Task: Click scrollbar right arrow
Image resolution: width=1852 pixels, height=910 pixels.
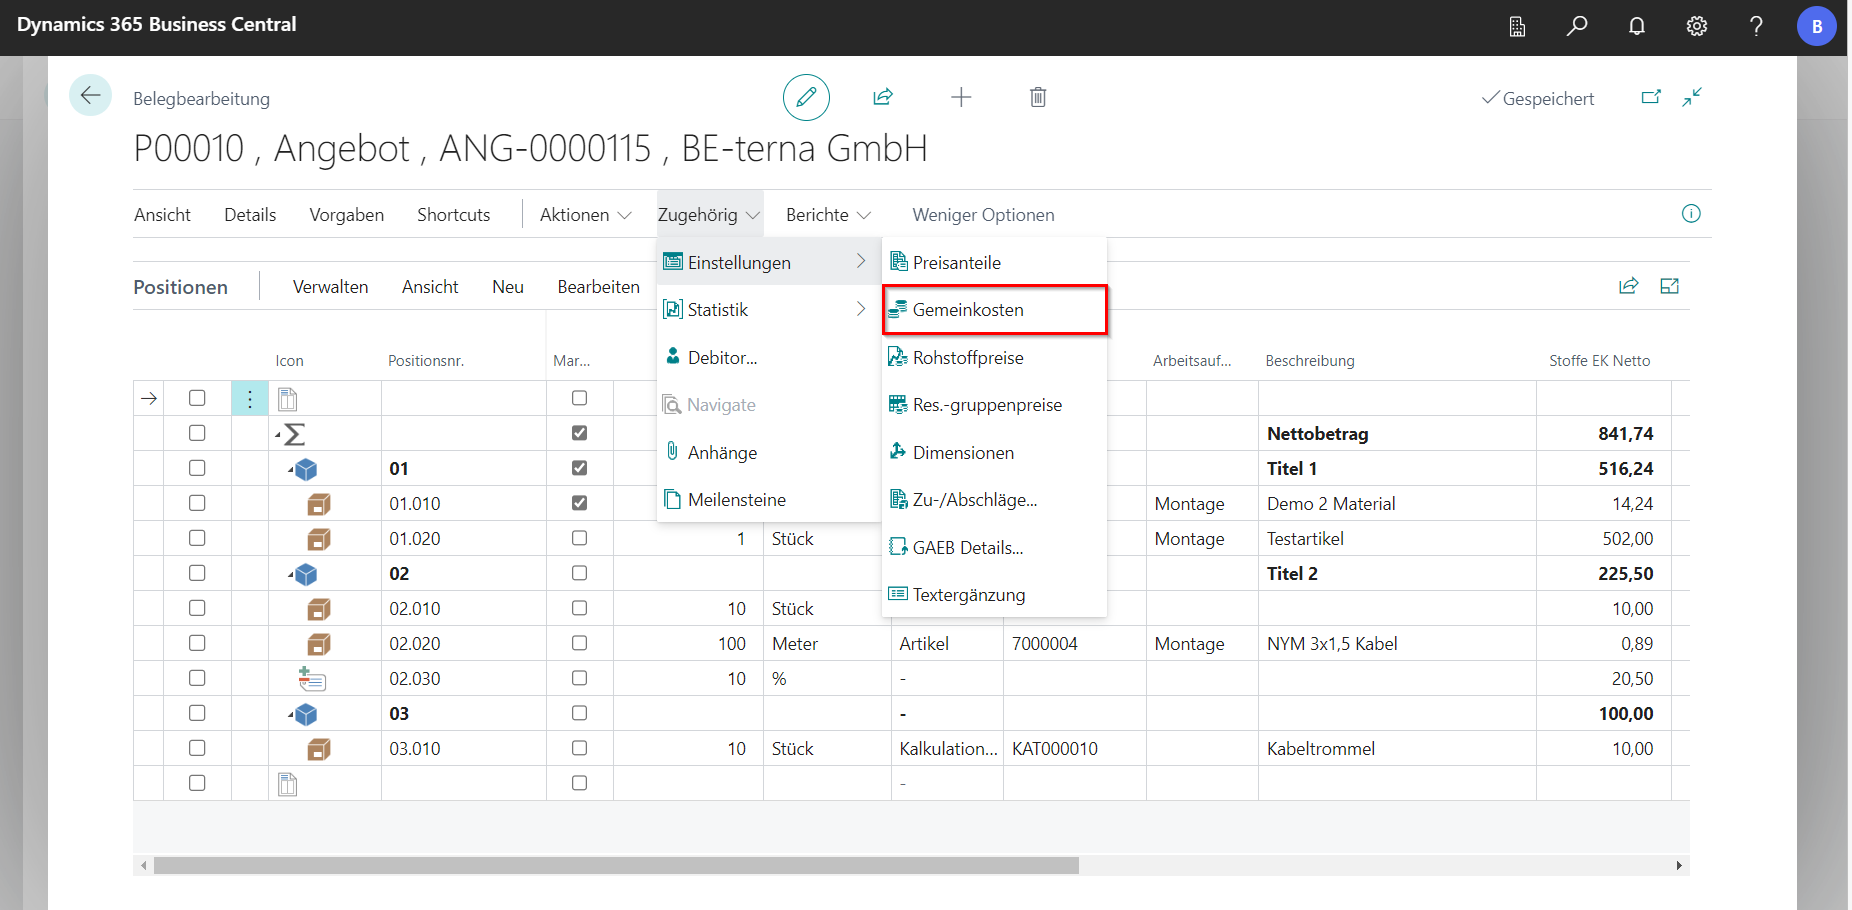Action: pyautogui.click(x=1679, y=866)
